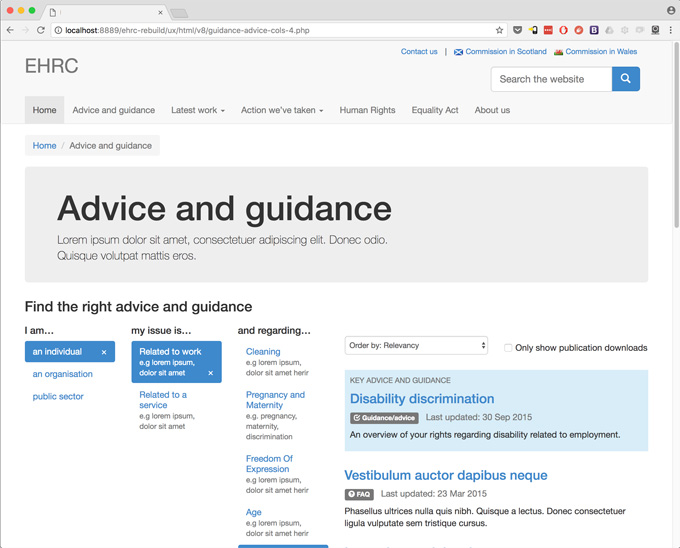
Task: Click the Contact us link
Action: [419, 52]
